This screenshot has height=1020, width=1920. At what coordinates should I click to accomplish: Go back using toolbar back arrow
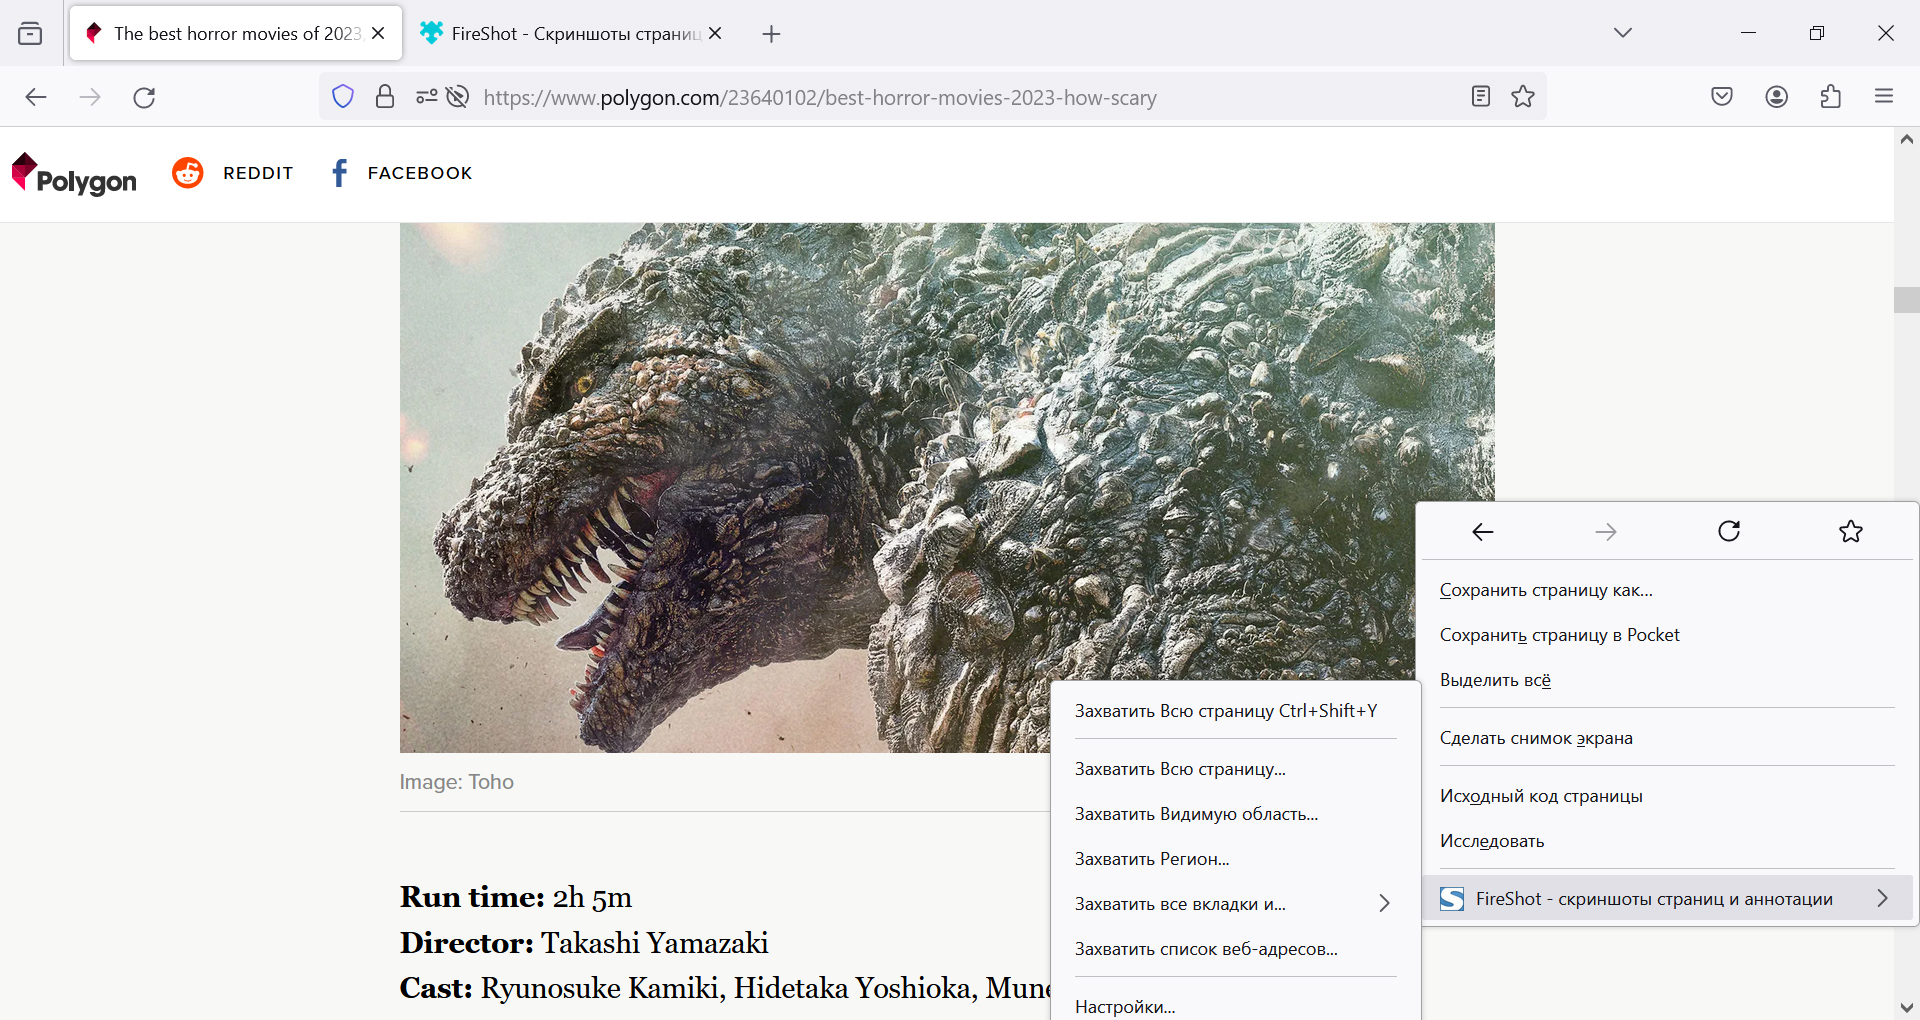(x=36, y=97)
